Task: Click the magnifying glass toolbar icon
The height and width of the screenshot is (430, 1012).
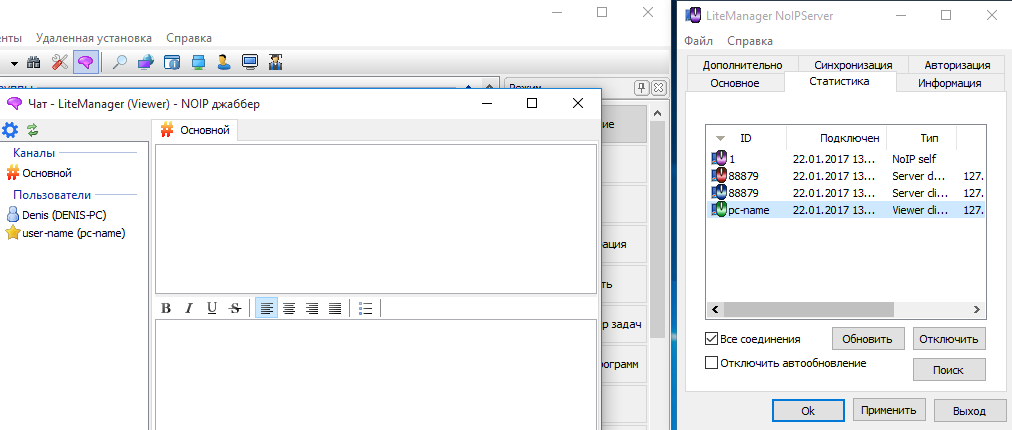Action: pyautogui.click(x=120, y=63)
